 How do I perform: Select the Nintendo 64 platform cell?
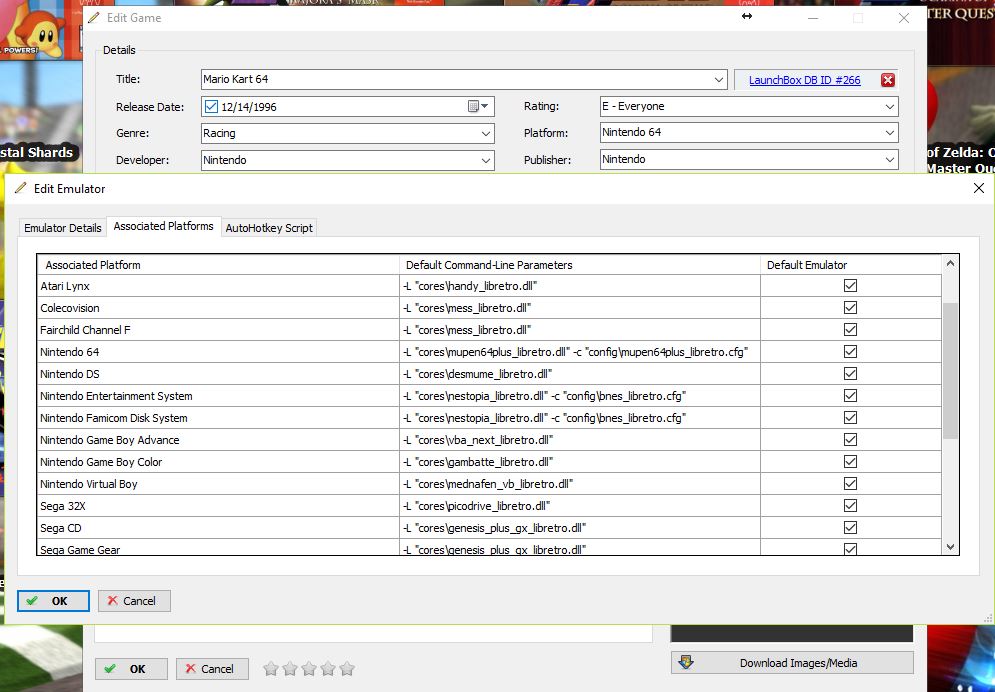[218, 352]
